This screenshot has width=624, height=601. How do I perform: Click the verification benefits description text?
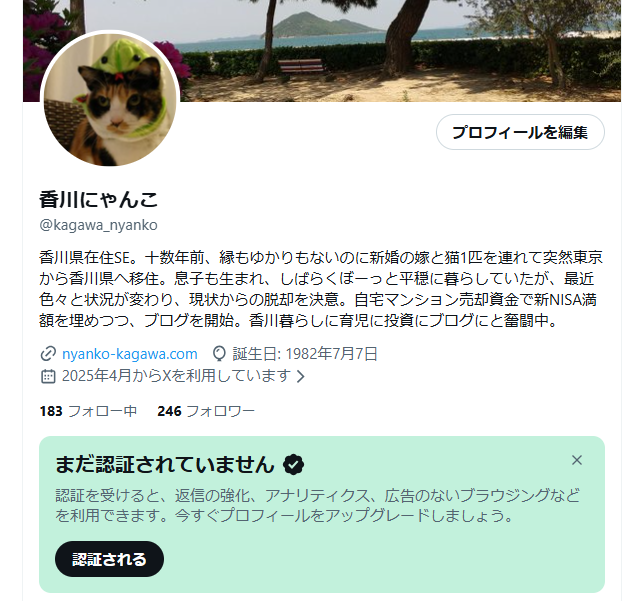point(318,505)
